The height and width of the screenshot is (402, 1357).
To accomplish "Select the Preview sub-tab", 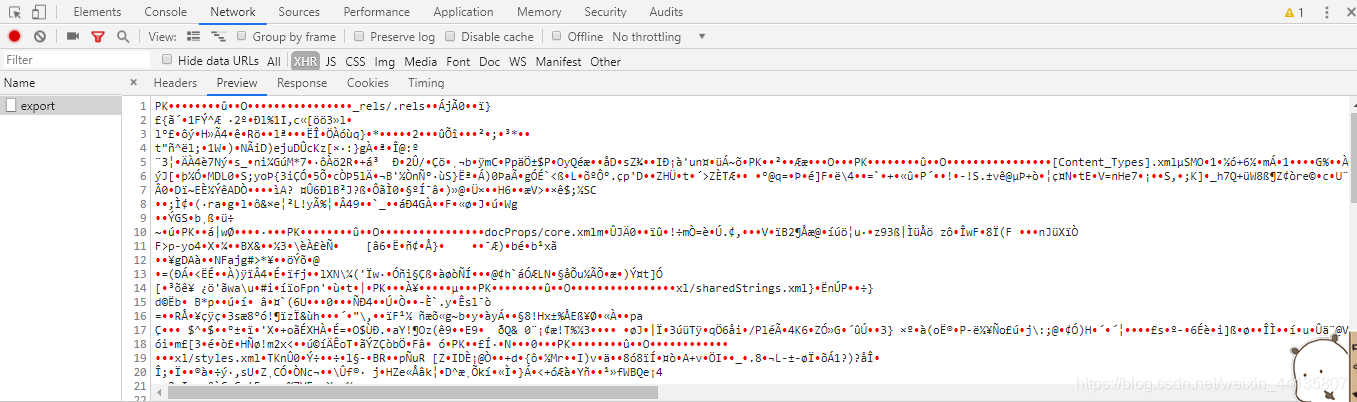I will (237, 83).
